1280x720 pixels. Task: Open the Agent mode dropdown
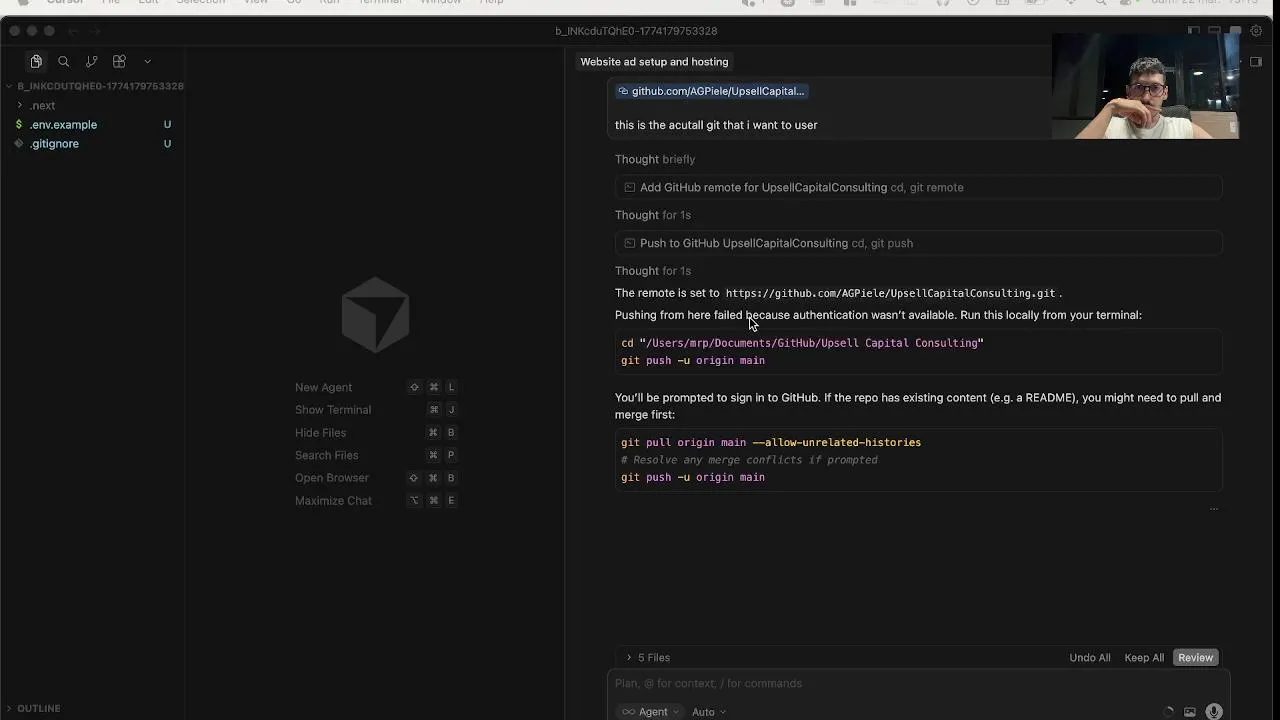click(x=651, y=712)
